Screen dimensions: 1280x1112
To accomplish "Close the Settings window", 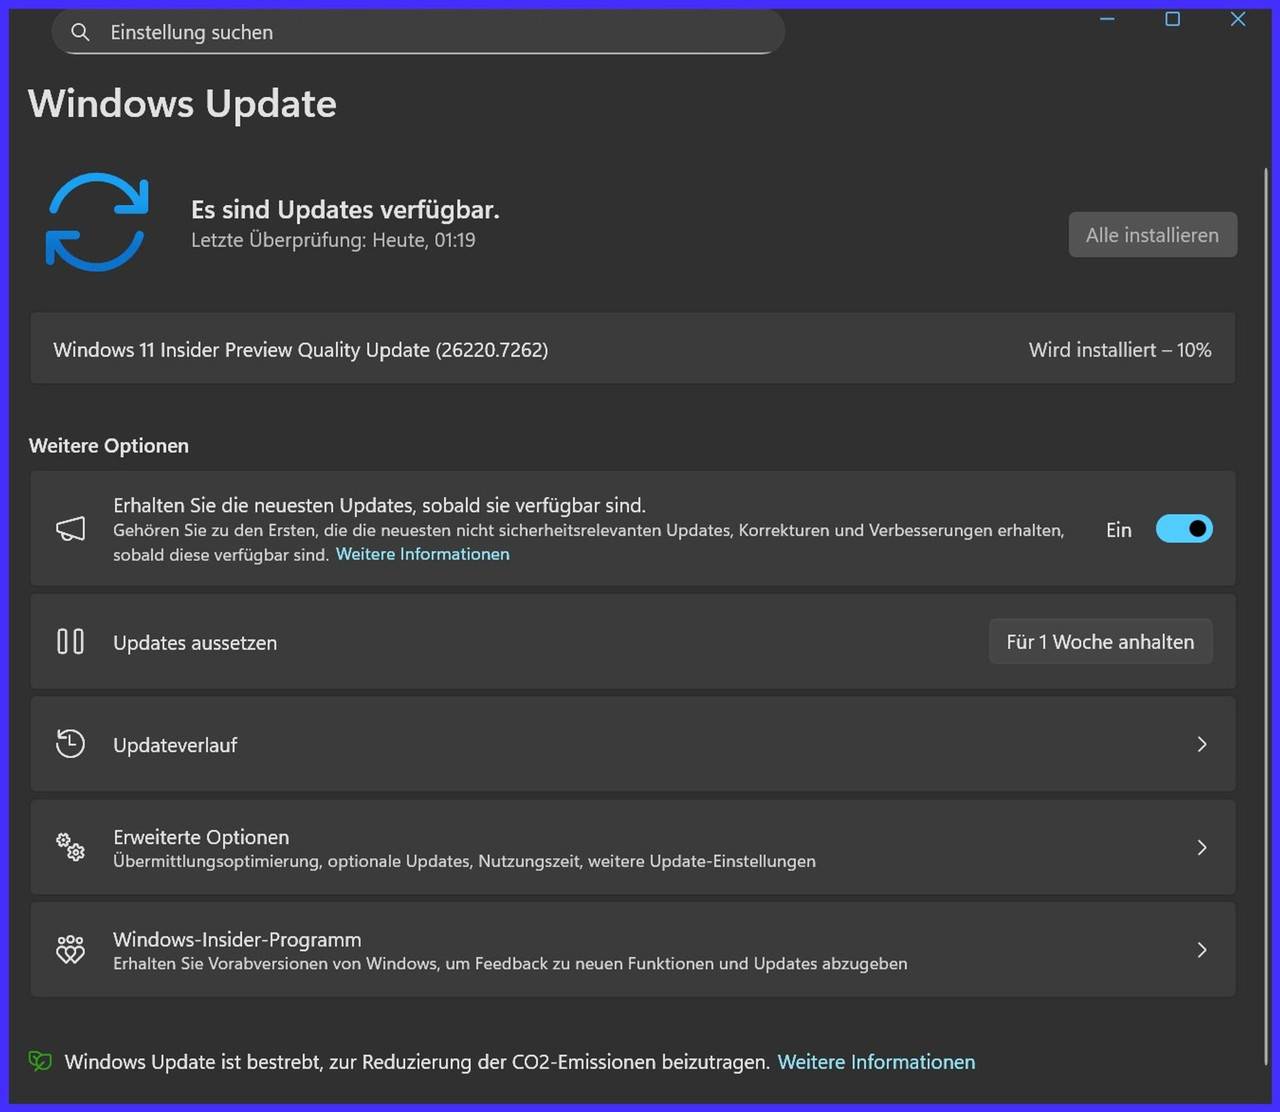I will 1238,19.
